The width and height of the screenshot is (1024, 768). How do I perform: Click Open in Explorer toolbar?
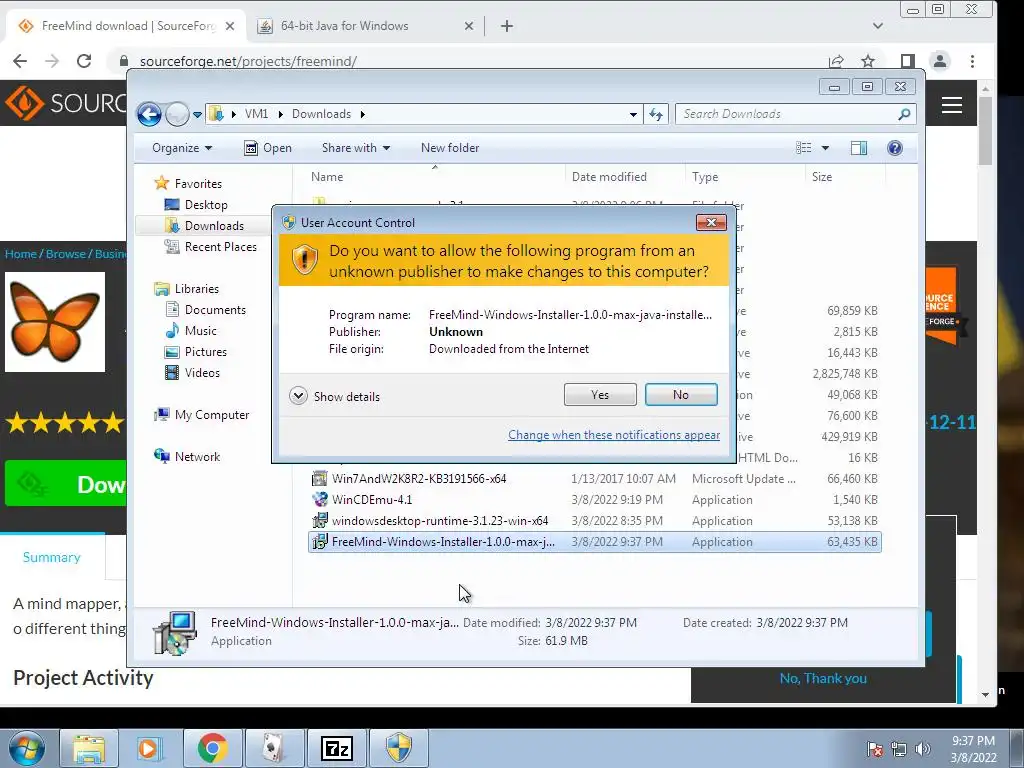tap(268, 148)
